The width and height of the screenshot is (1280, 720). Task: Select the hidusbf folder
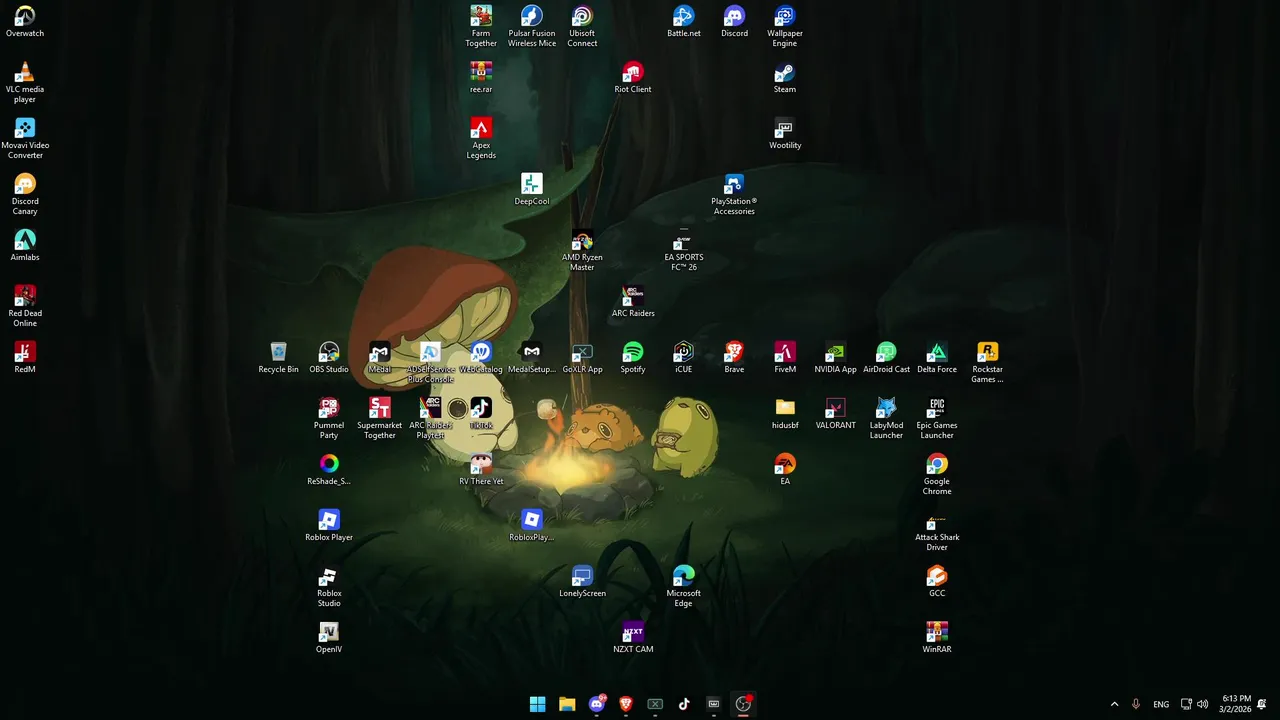[785, 413]
